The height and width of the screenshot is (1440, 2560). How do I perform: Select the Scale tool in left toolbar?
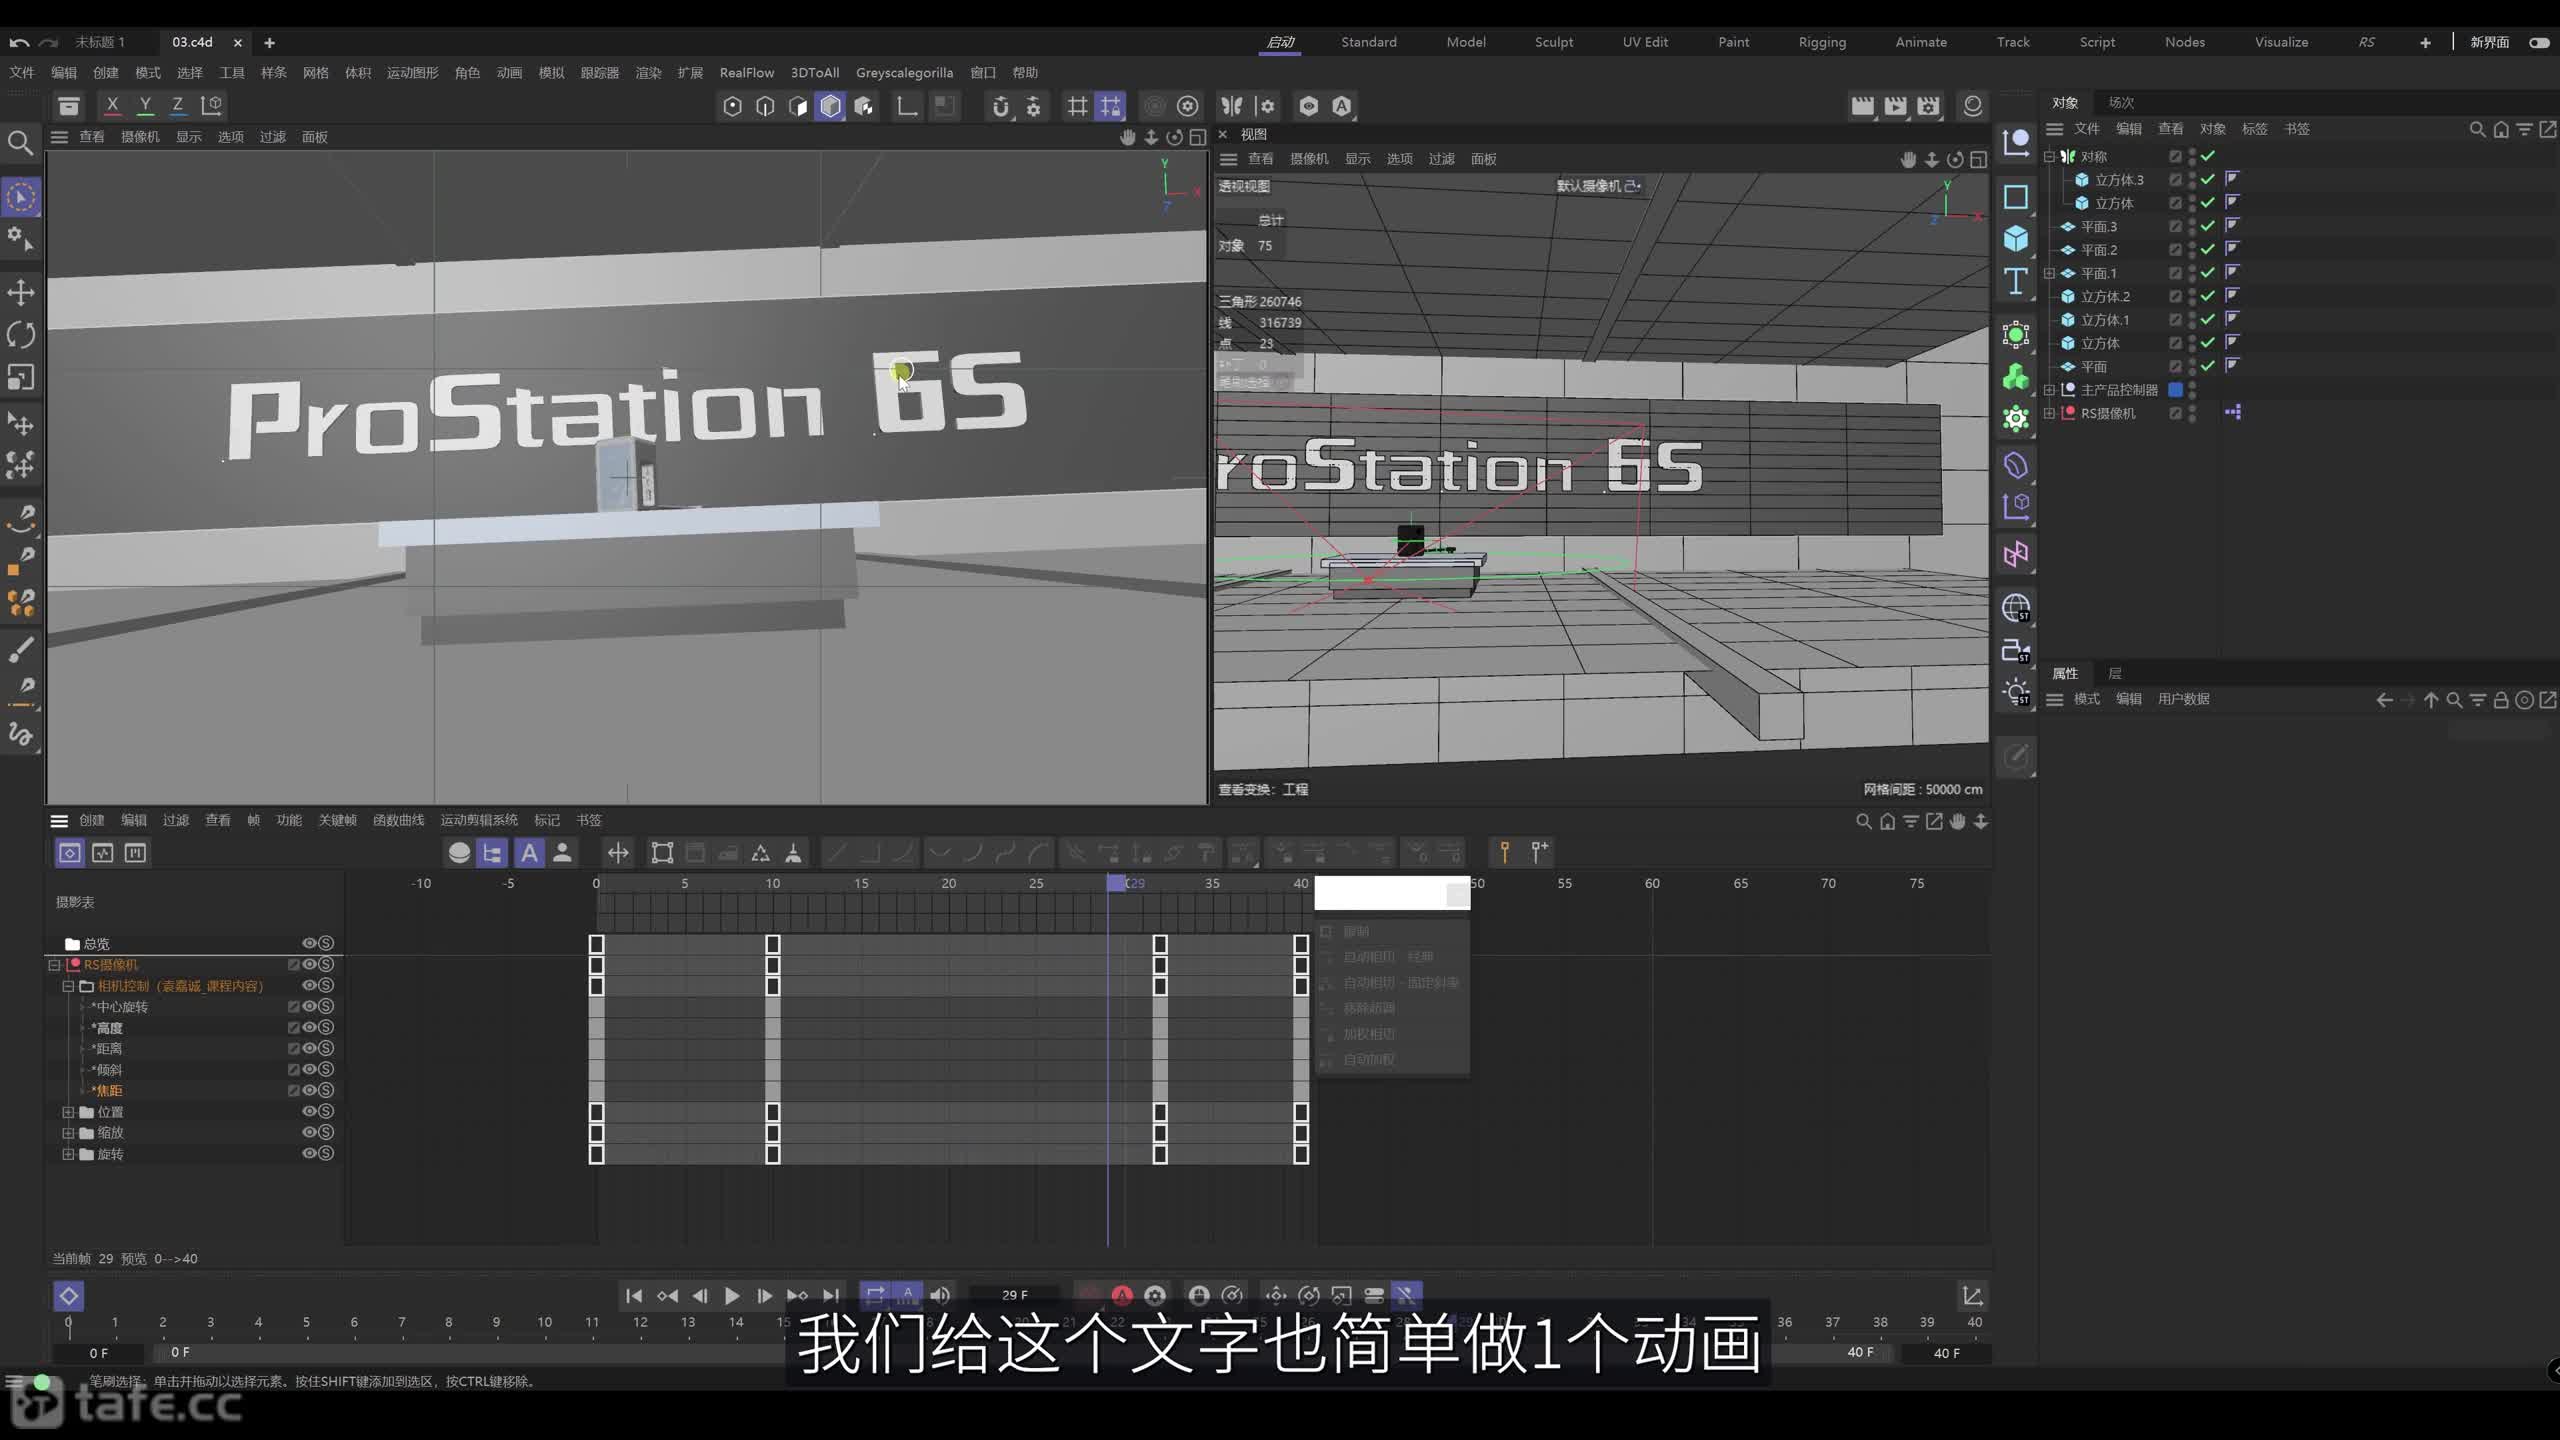click(x=21, y=377)
